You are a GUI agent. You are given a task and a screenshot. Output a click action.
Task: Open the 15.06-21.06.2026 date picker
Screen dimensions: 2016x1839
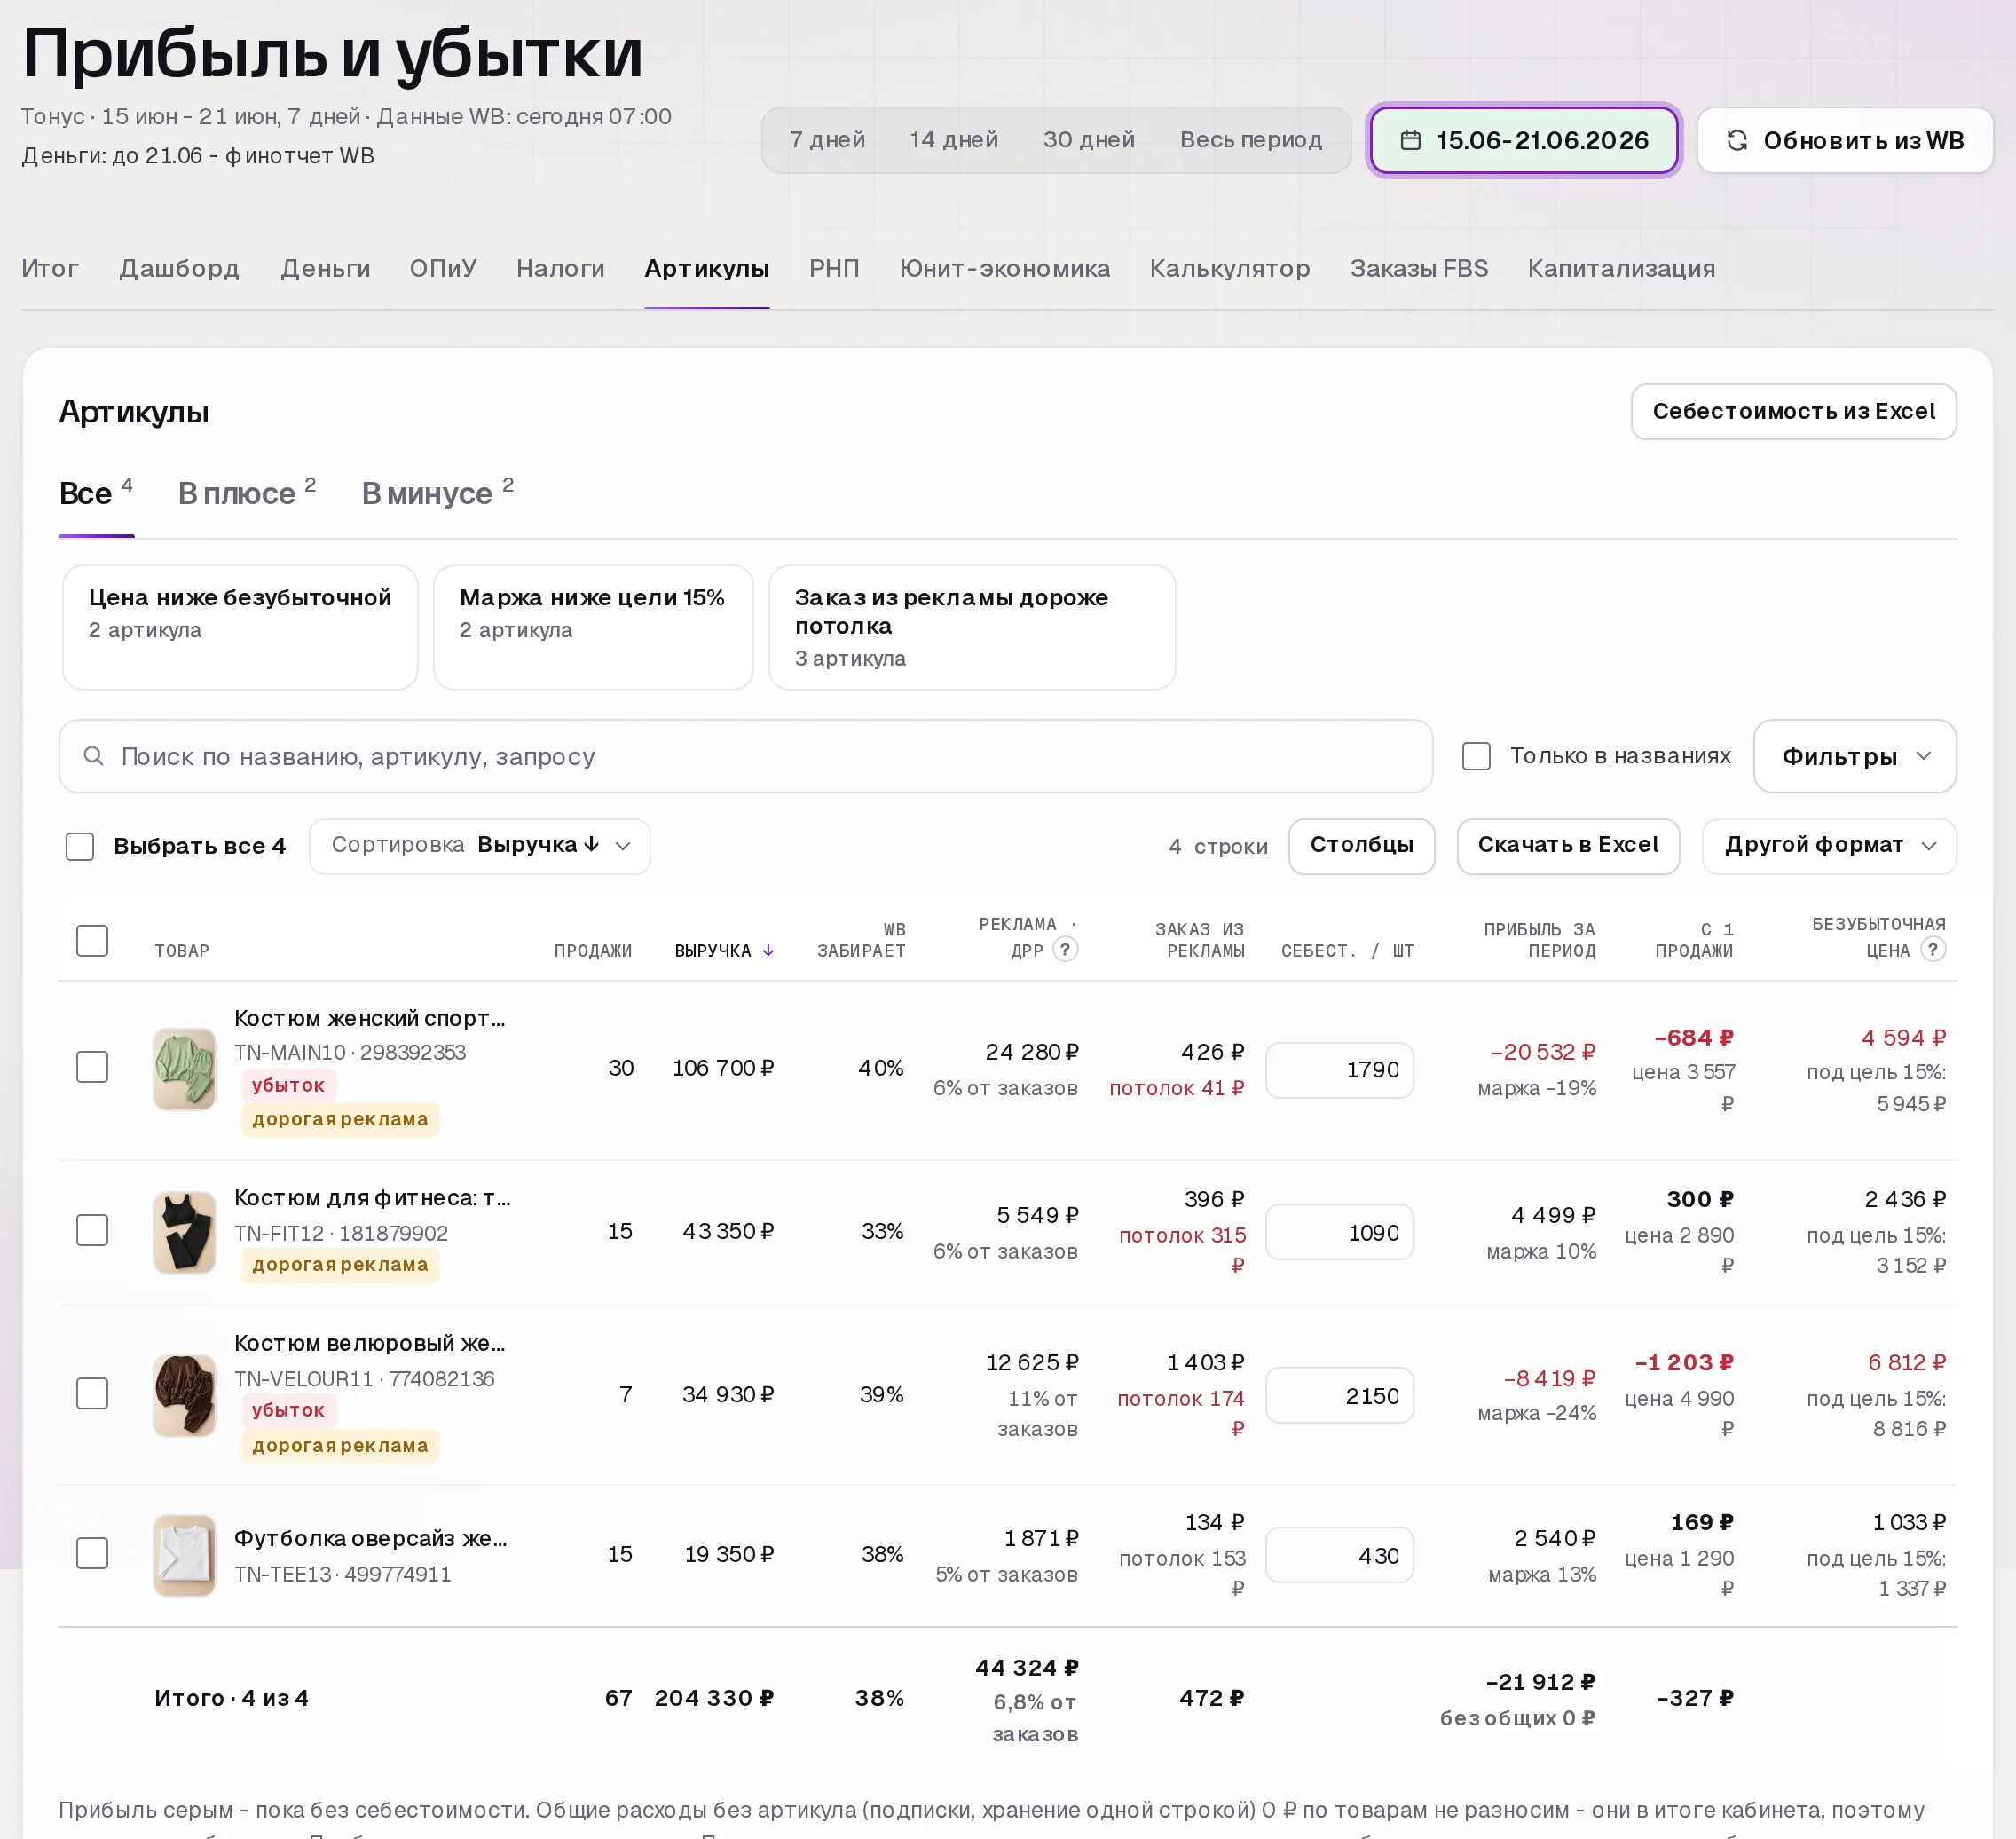(x=1524, y=140)
